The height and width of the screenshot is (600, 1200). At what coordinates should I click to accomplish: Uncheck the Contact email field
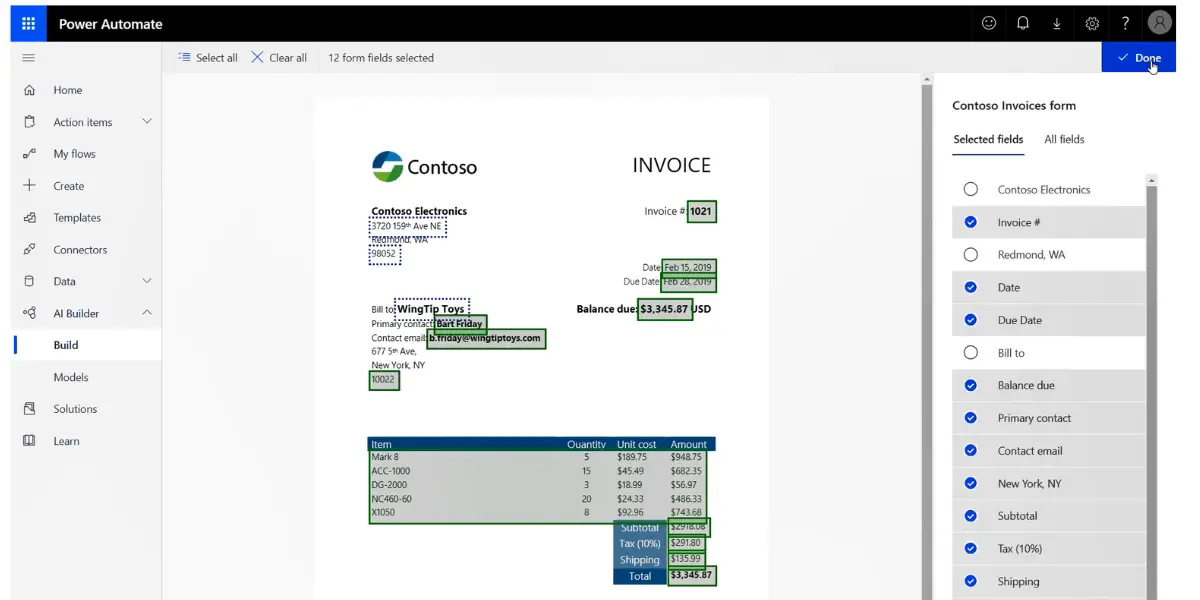pos(970,451)
